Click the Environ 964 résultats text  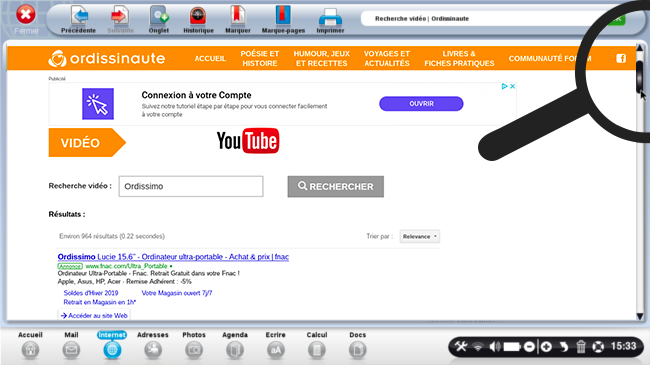point(112,236)
